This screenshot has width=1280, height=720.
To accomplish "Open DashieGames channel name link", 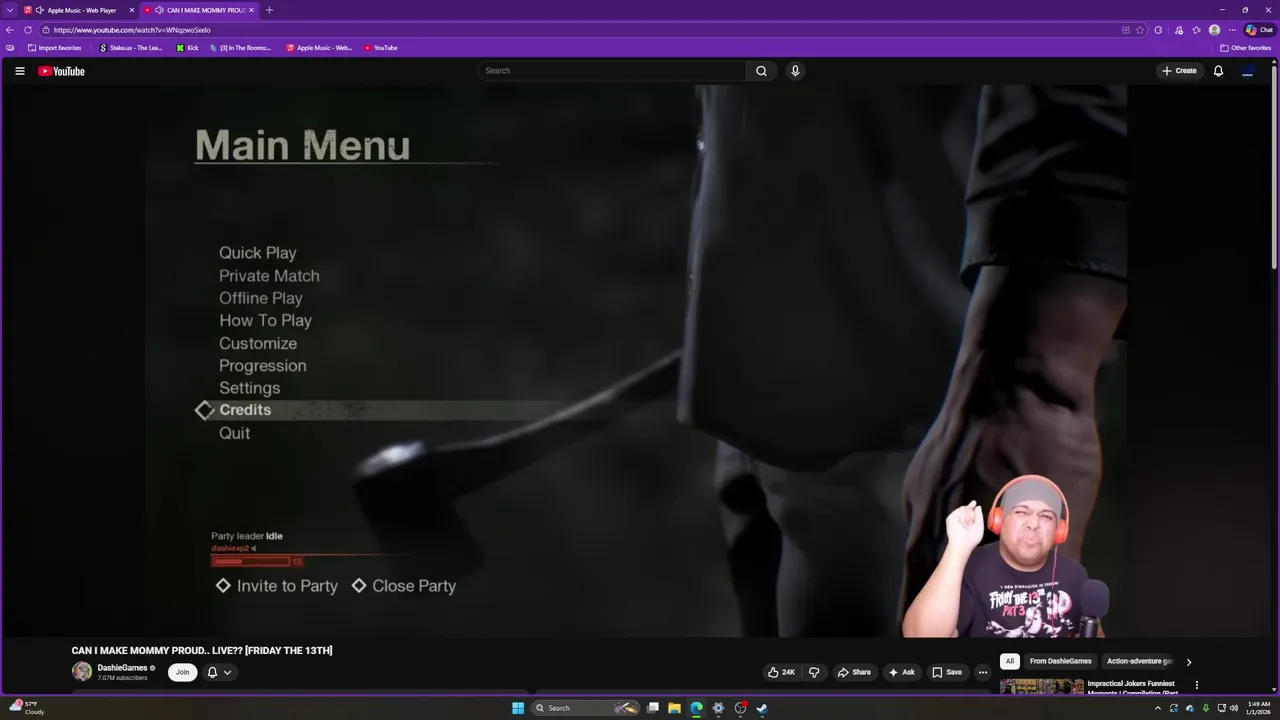I will [x=122, y=668].
